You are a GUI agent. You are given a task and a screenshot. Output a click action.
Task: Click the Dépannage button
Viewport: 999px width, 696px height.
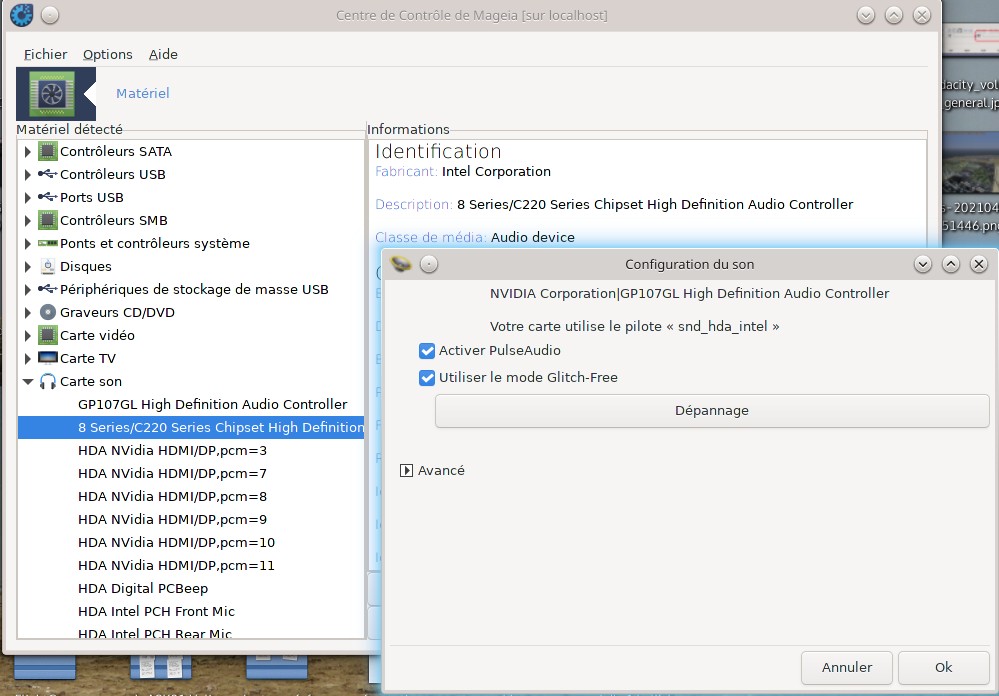712,410
